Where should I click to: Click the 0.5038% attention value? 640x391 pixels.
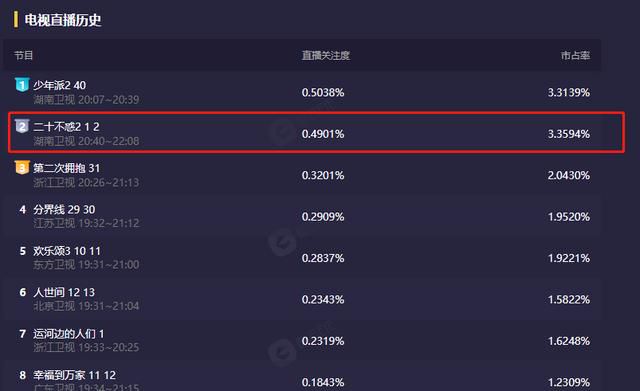click(323, 93)
